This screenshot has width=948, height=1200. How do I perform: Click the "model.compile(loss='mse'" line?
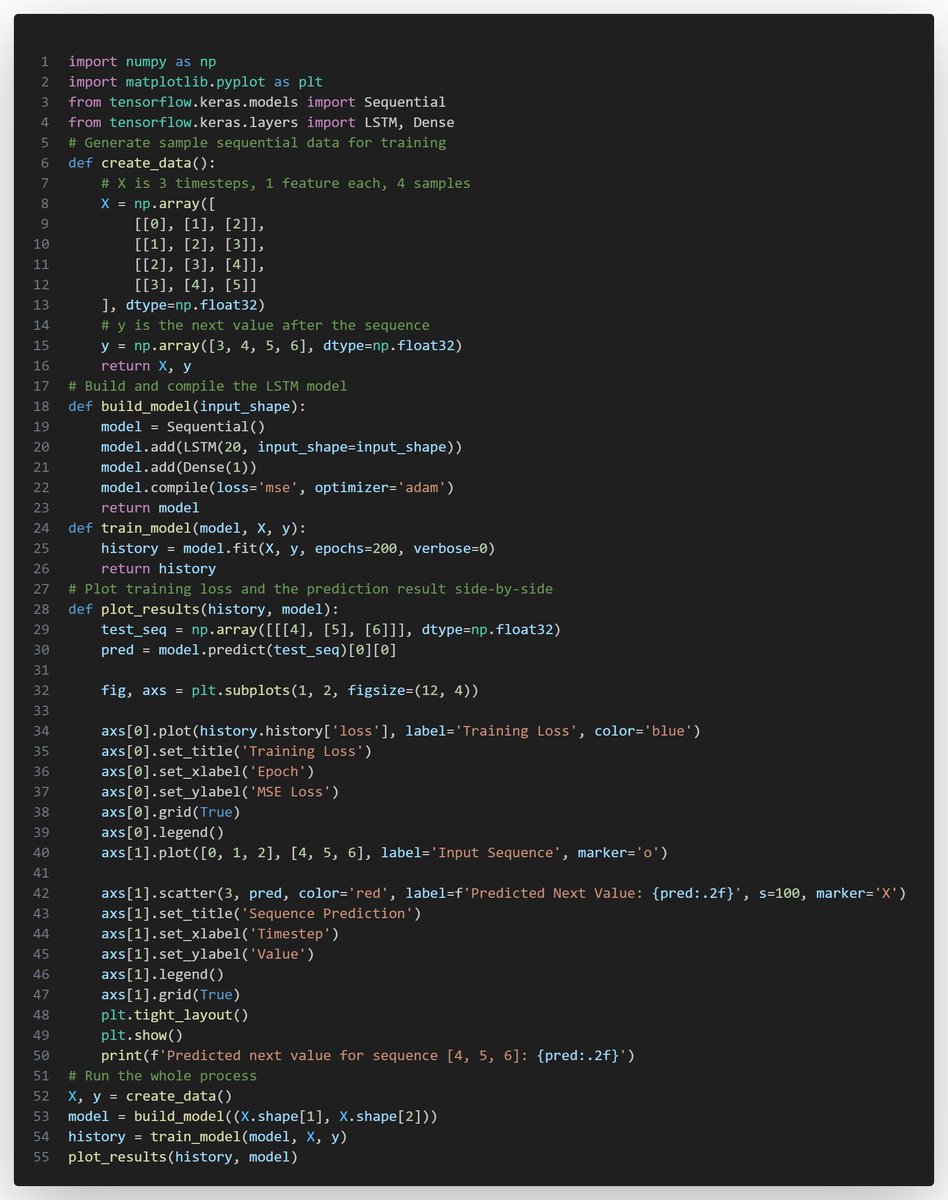point(277,487)
